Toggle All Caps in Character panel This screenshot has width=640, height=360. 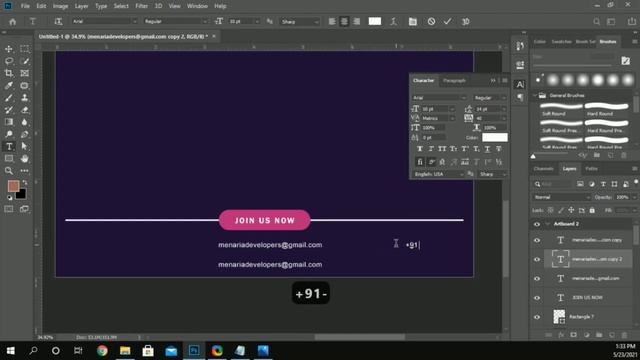[x=442, y=149]
